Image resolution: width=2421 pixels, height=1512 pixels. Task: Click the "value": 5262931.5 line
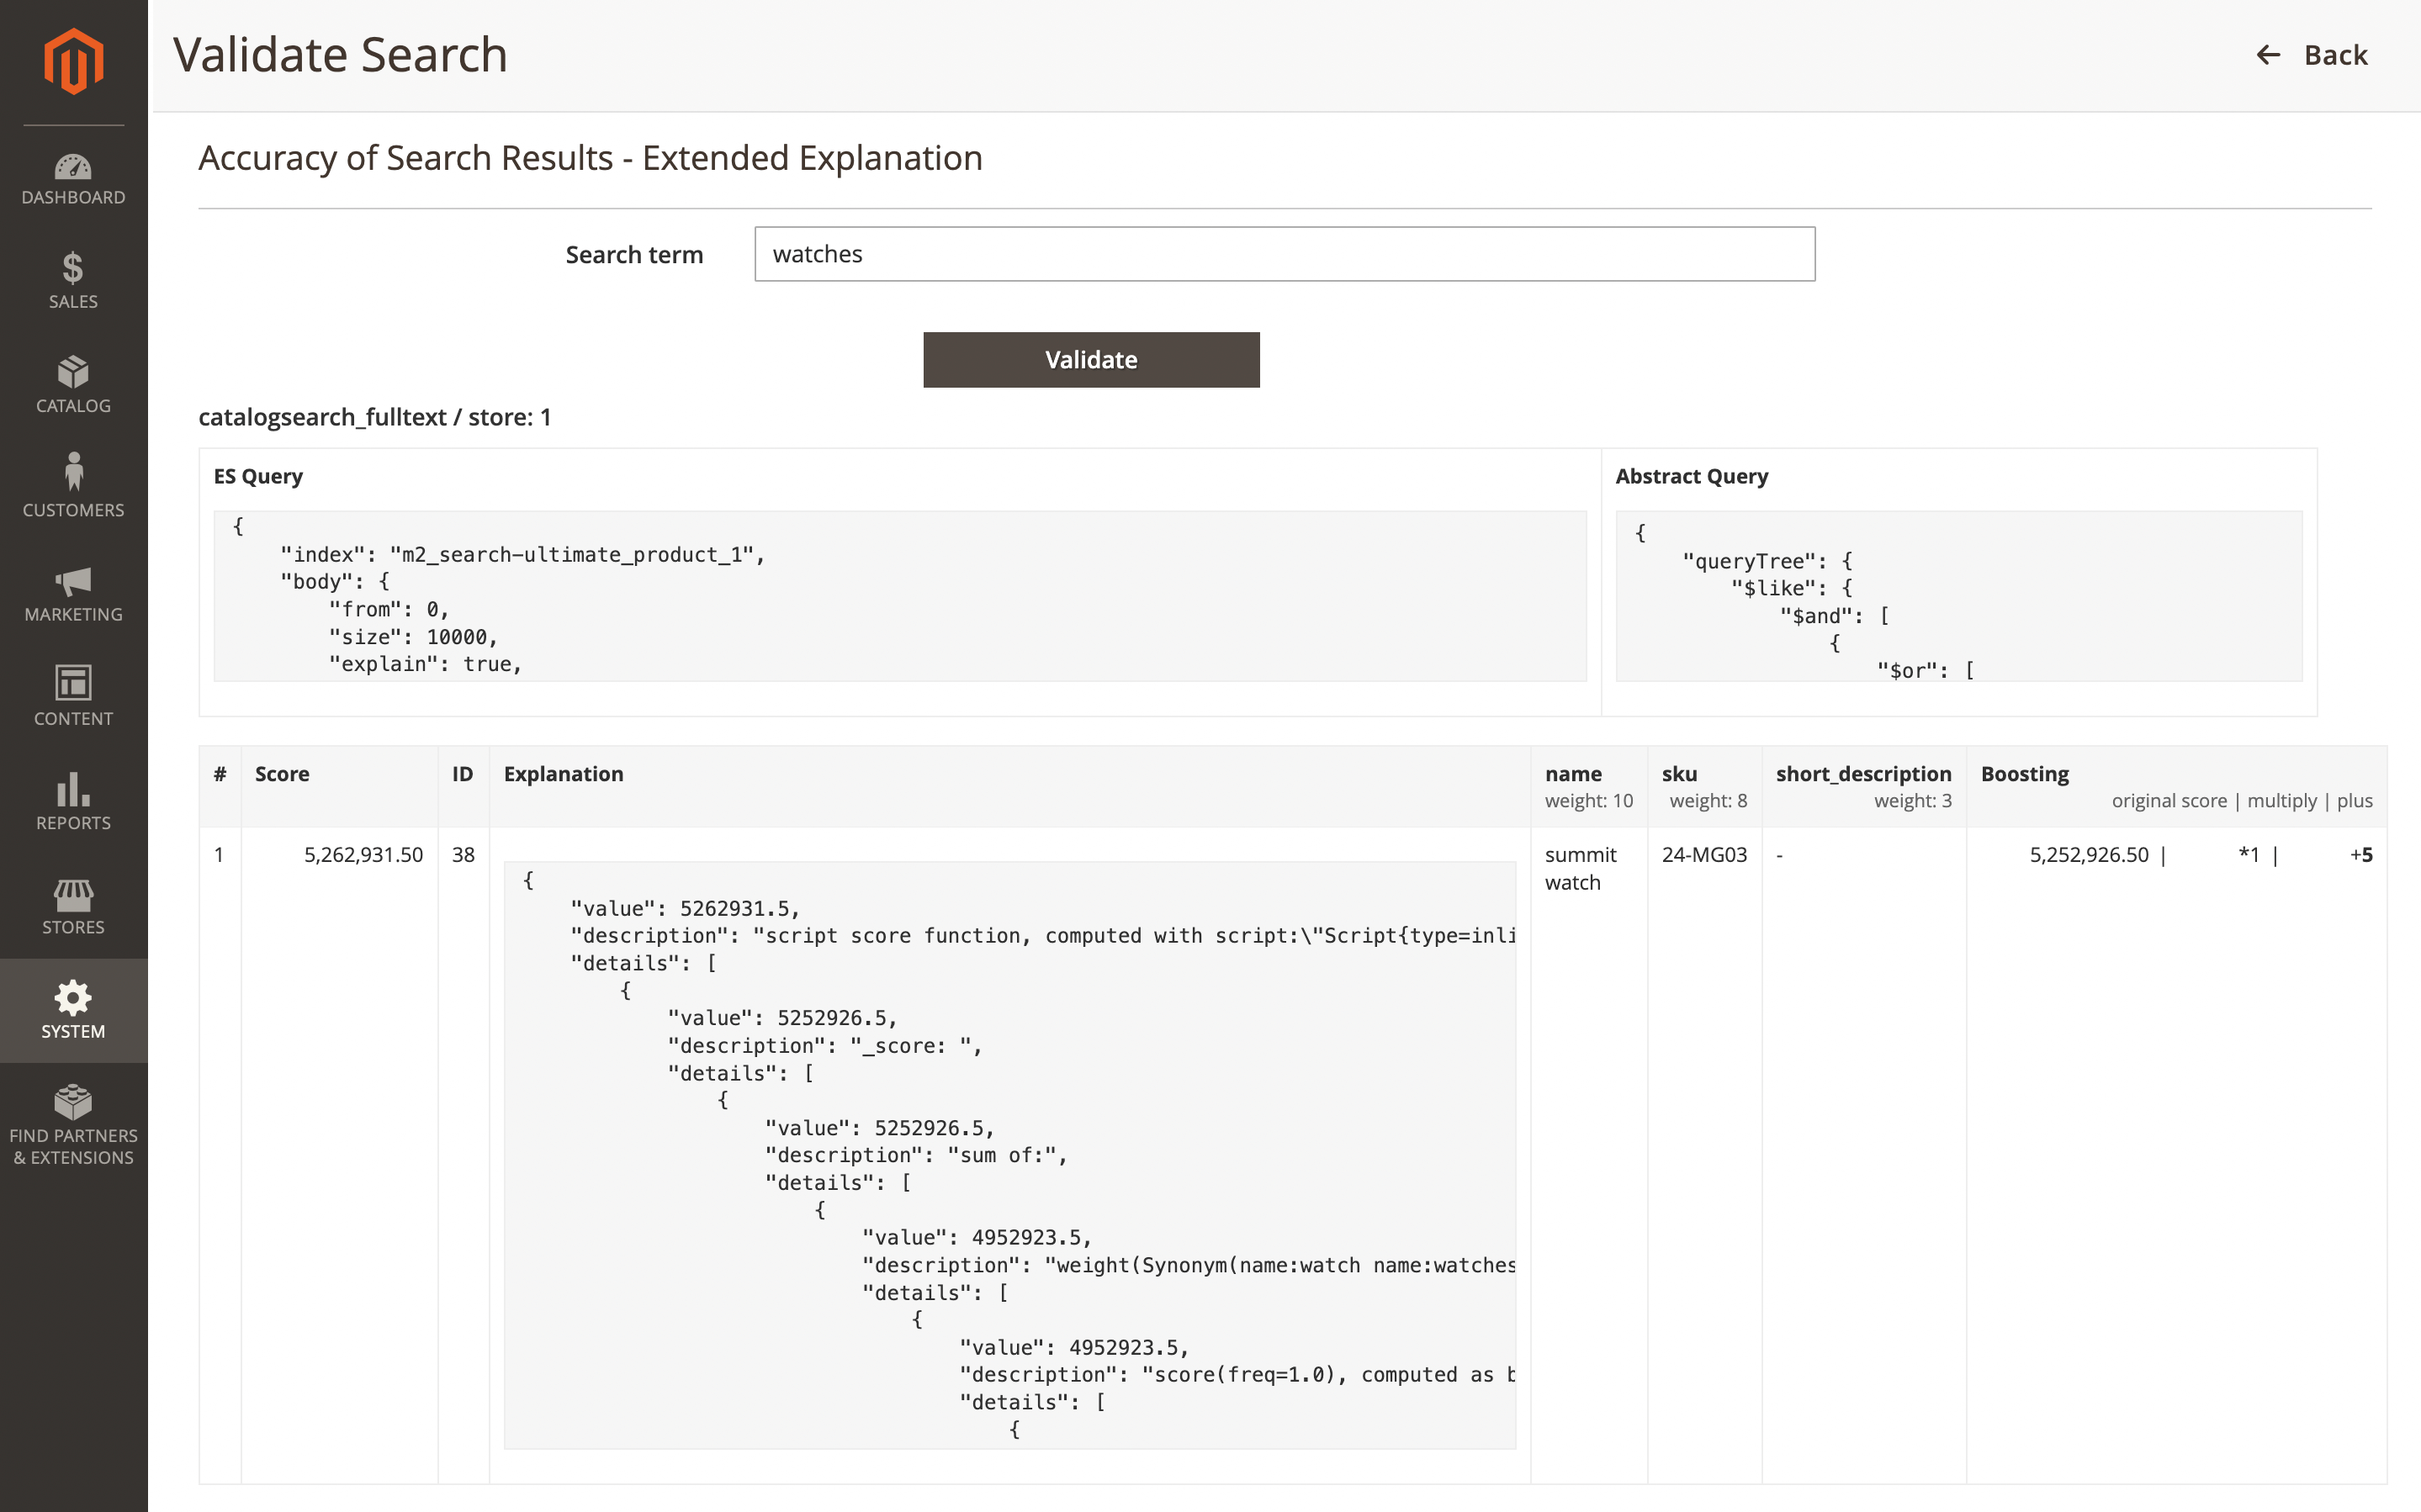coord(685,908)
